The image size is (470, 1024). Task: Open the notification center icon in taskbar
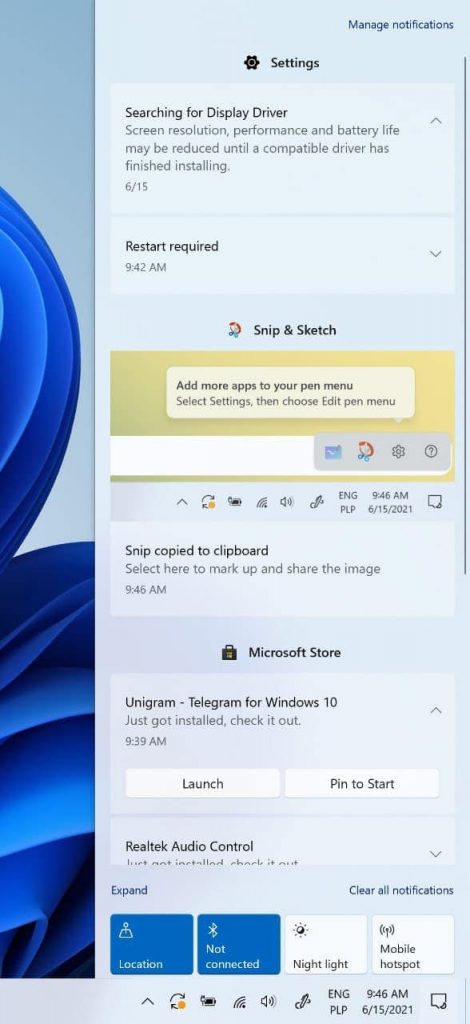pyautogui.click(x=439, y=1001)
